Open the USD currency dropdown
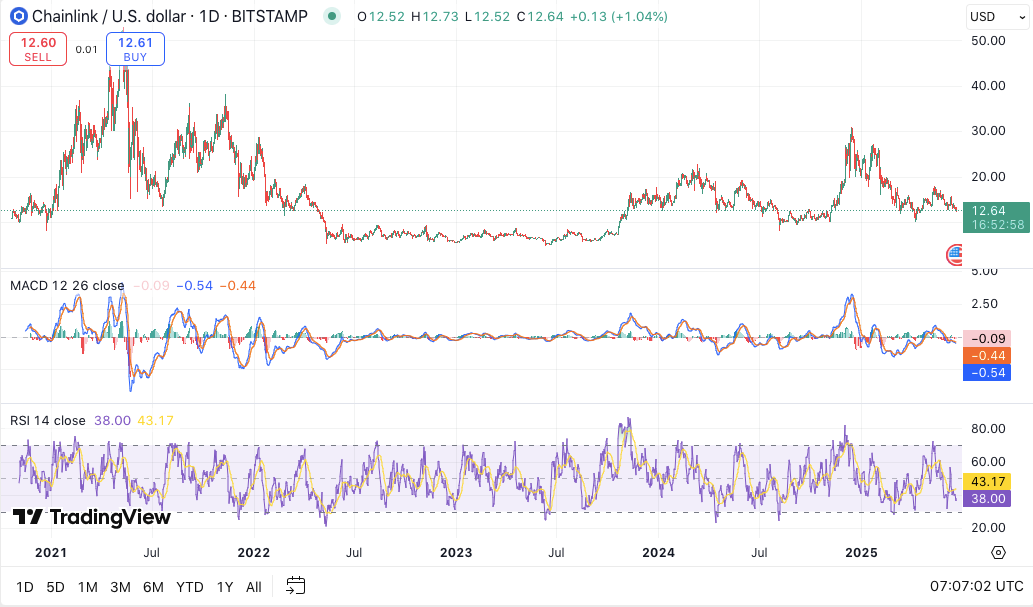Image resolution: width=1033 pixels, height=607 pixels. 997,16
